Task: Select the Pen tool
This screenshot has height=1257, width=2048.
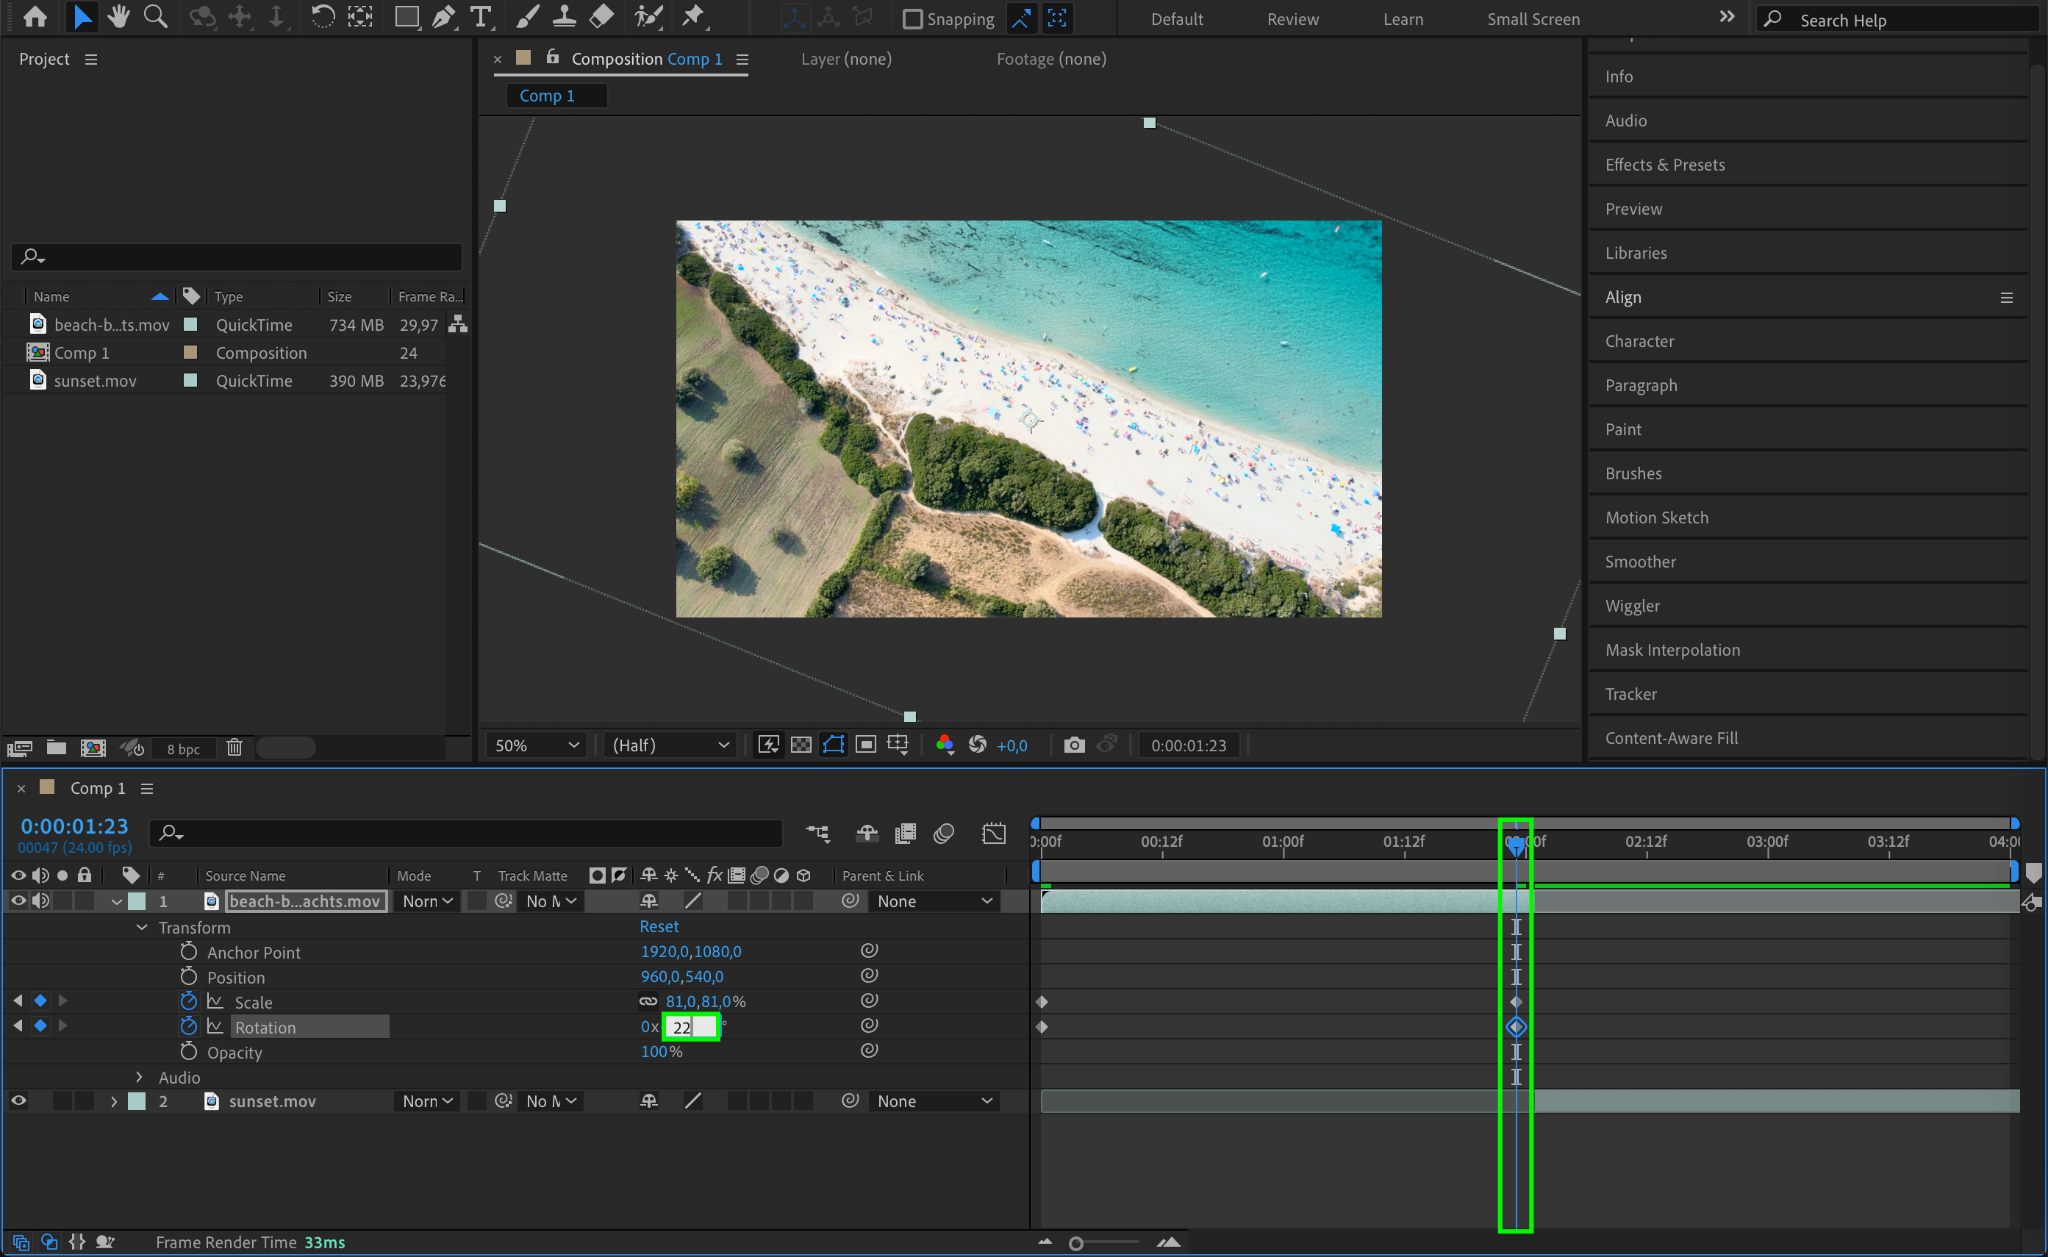Action: tap(443, 17)
